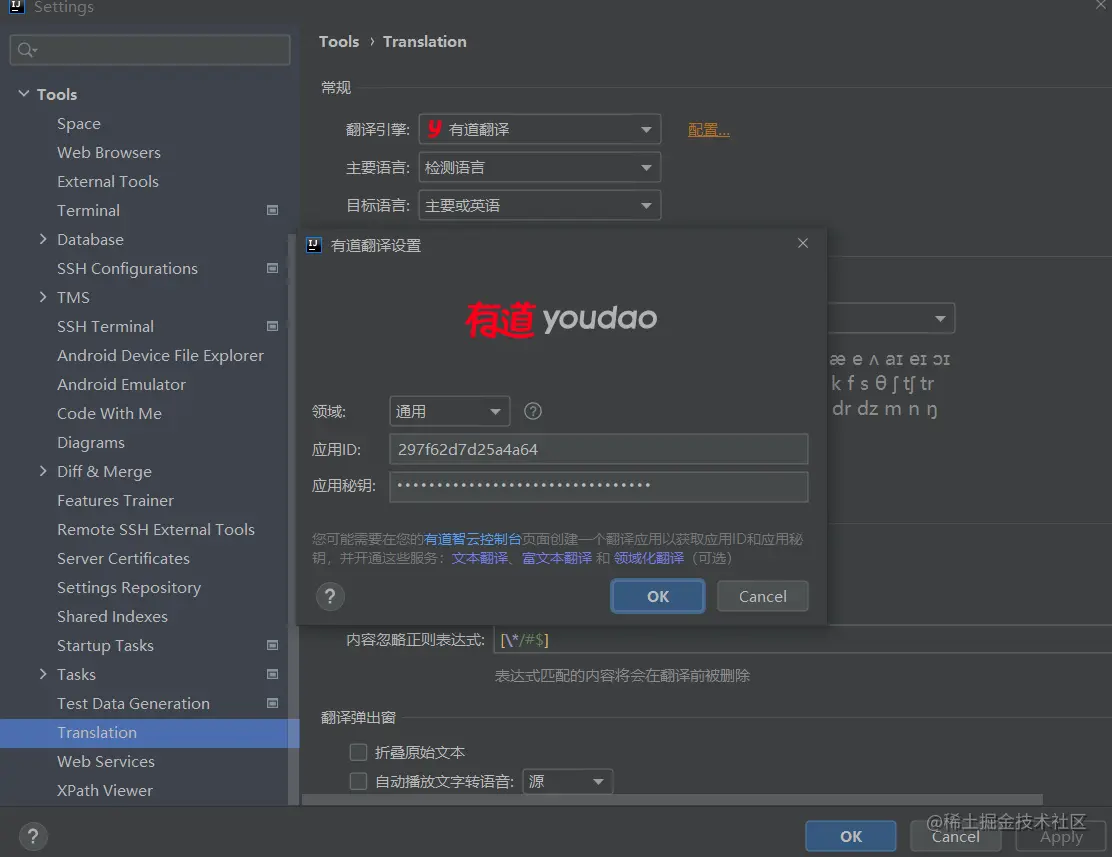Click the settings search field
Image resolution: width=1112 pixels, height=857 pixels.
(150, 50)
